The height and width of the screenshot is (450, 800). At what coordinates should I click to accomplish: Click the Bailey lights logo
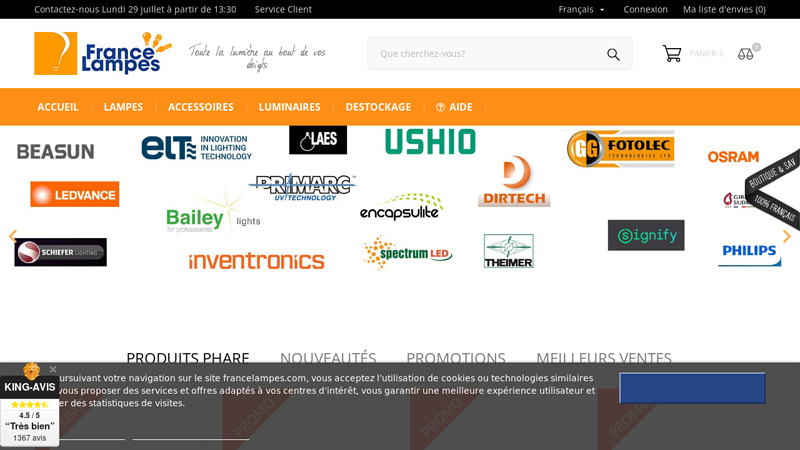pyautogui.click(x=213, y=214)
